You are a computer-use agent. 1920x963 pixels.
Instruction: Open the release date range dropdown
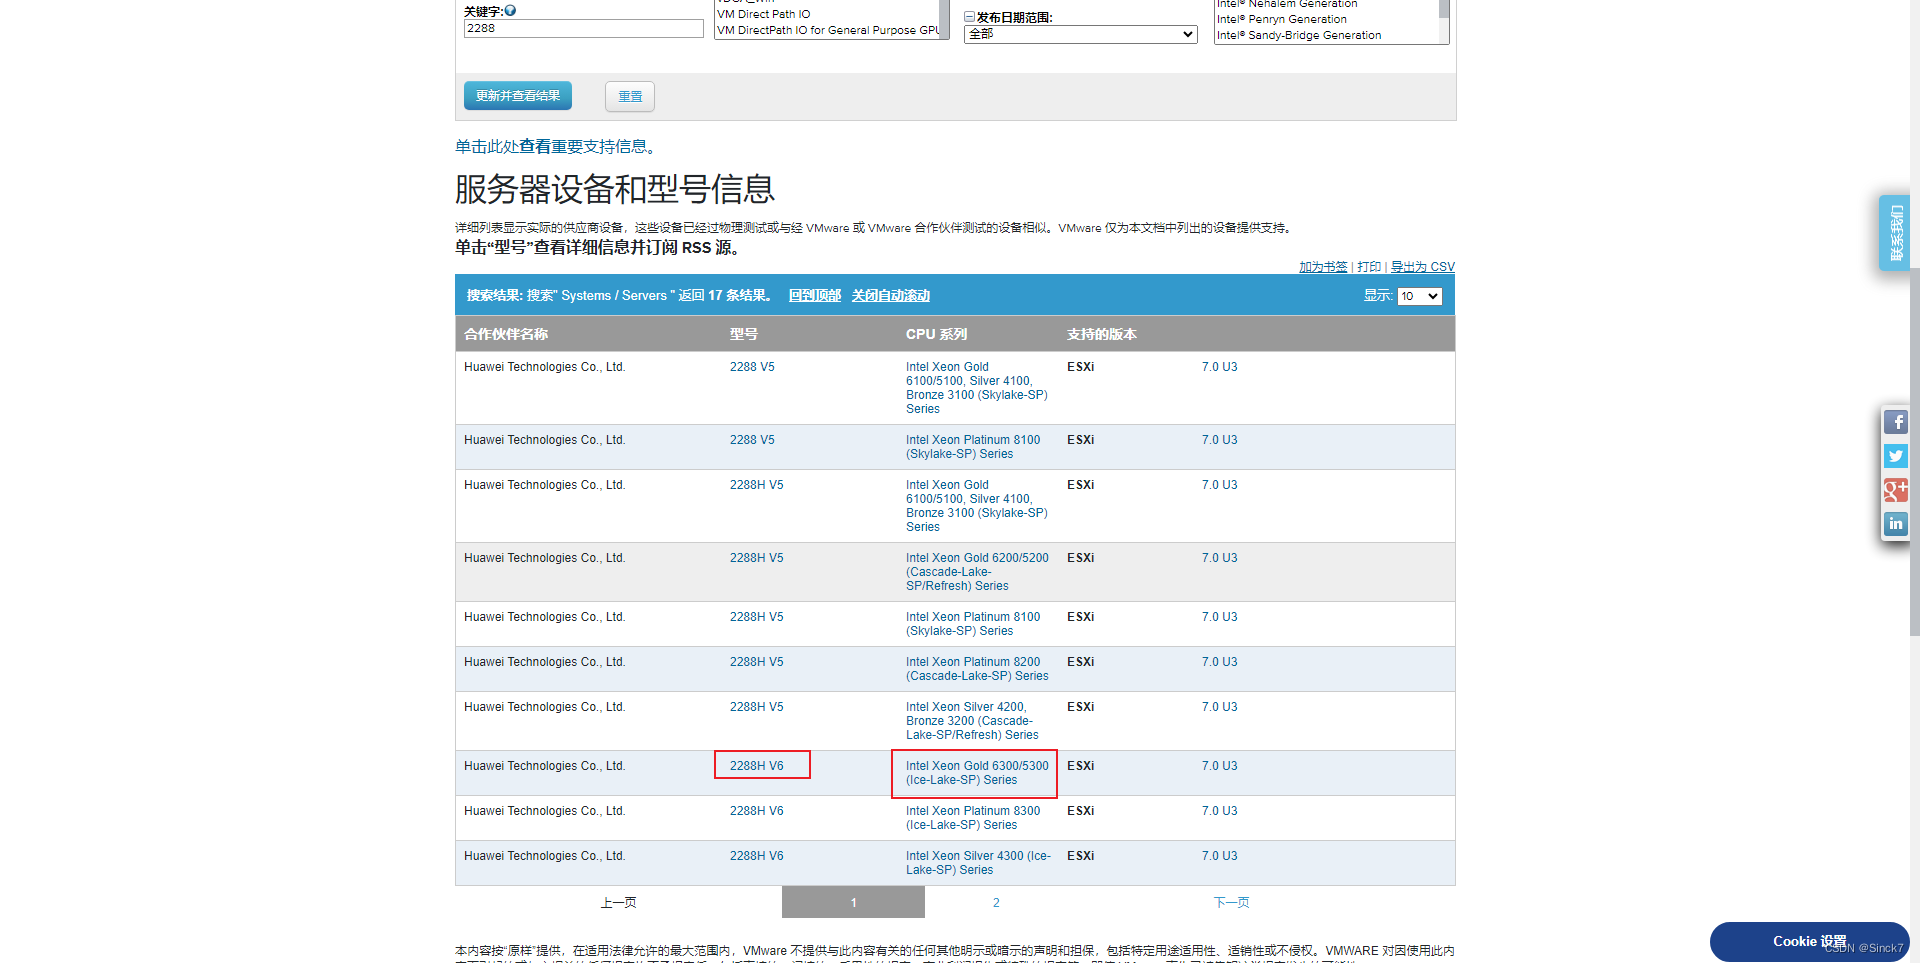(1081, 34)
